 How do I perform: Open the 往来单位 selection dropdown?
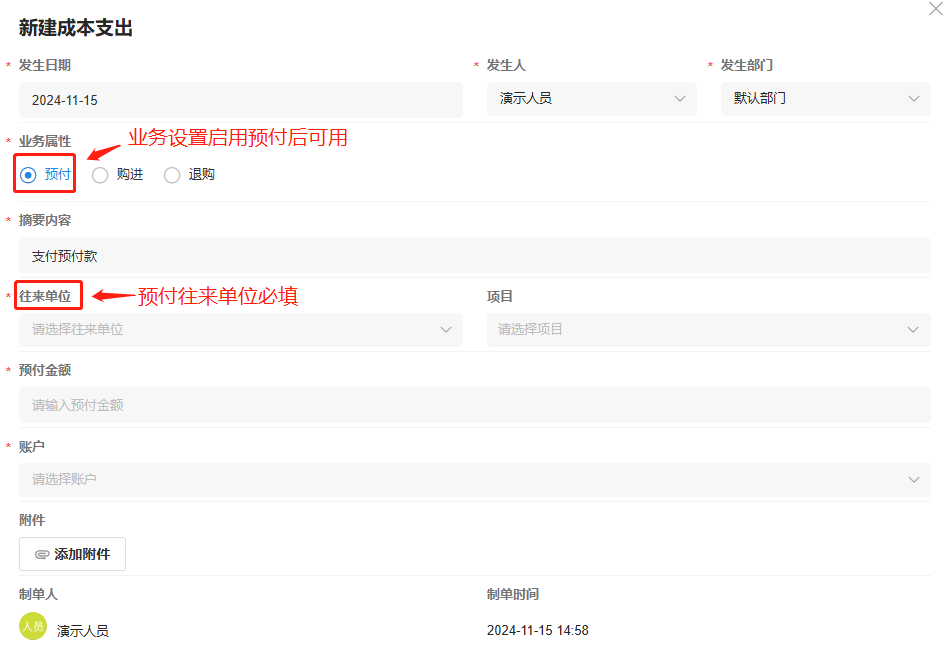(x=240, y=329)
